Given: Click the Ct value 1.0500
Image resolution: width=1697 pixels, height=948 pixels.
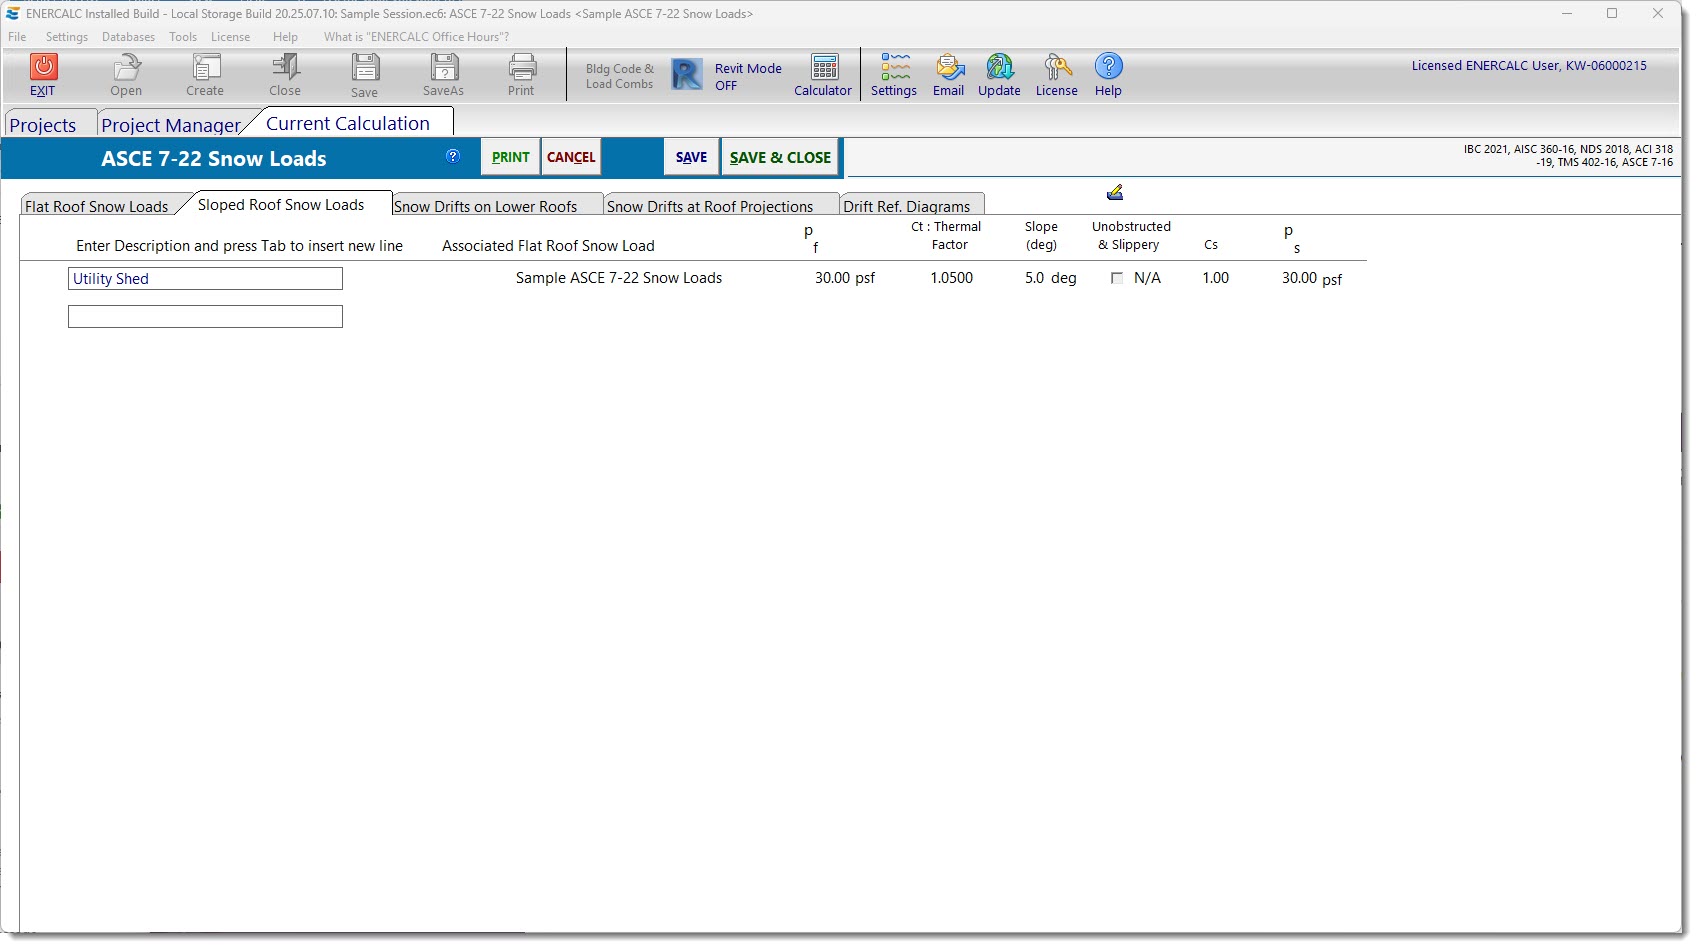Looking at the screenshot, I should pyautogui.click(x=952, y=278).
